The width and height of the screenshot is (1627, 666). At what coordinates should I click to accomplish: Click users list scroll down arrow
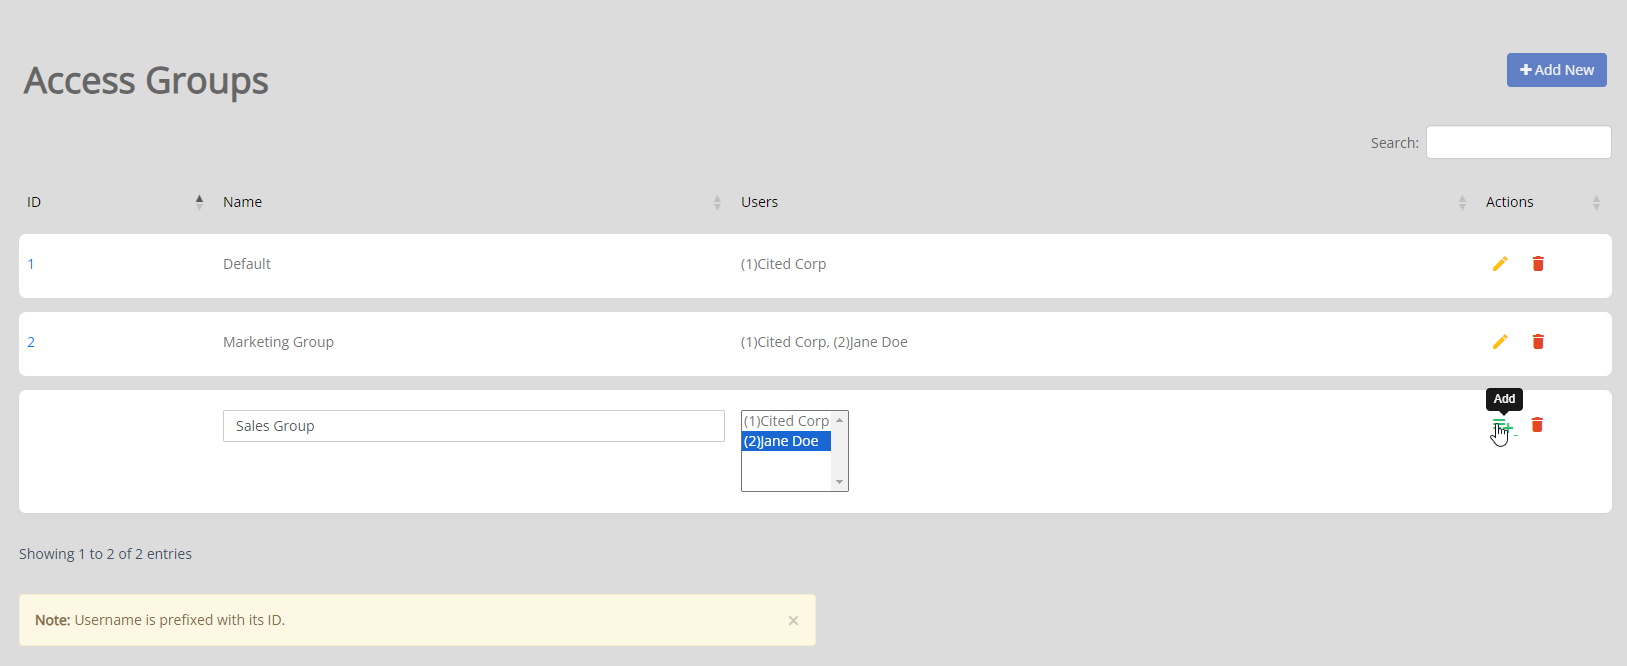840,482
